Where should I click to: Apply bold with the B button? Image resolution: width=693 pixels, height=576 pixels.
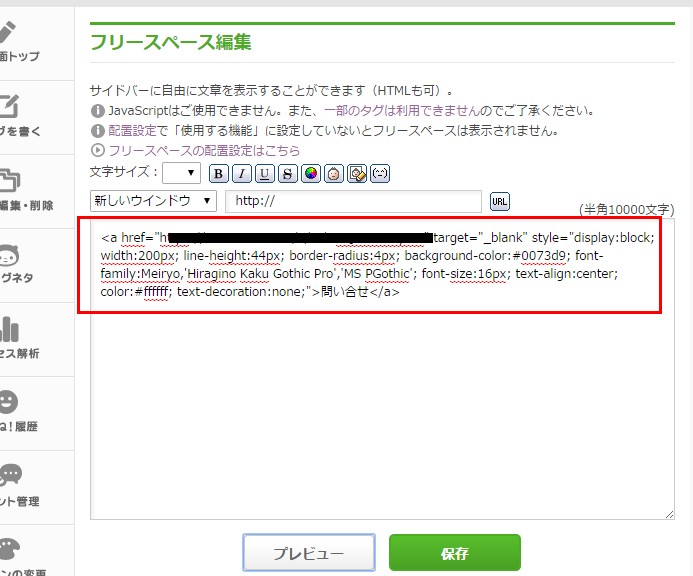[218, 174]
